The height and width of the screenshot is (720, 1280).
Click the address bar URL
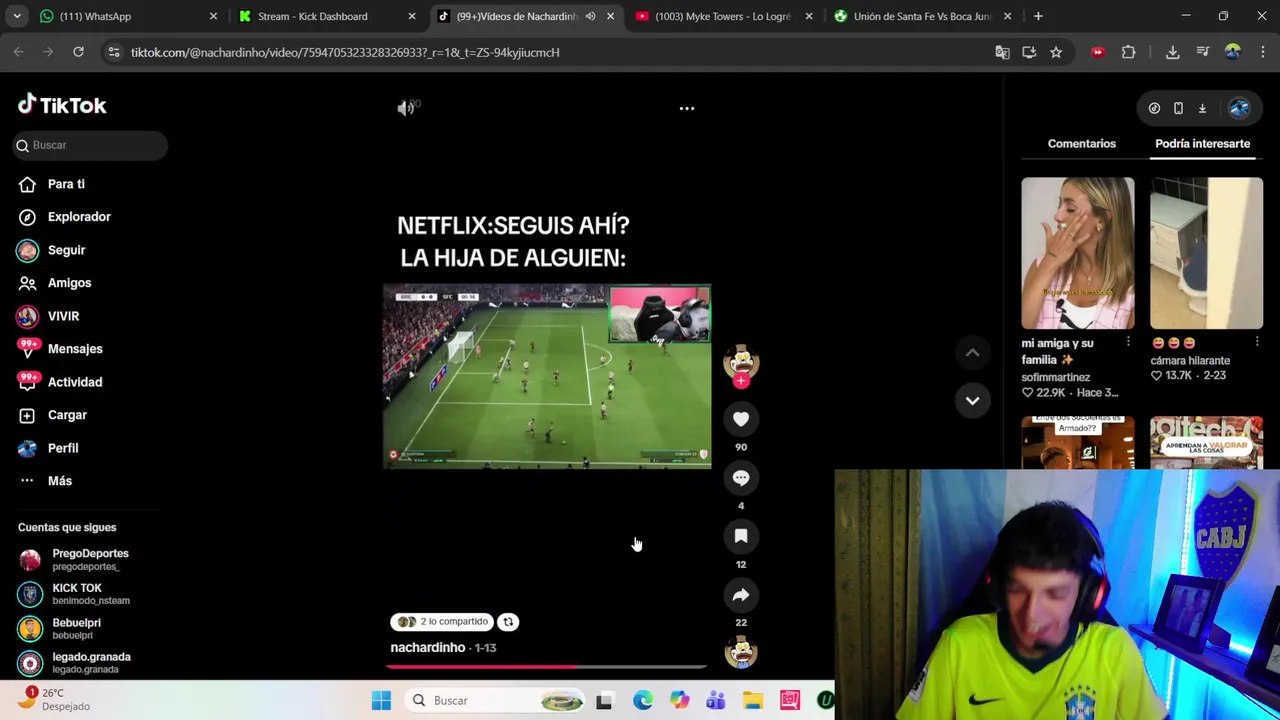tap(345, 52)
